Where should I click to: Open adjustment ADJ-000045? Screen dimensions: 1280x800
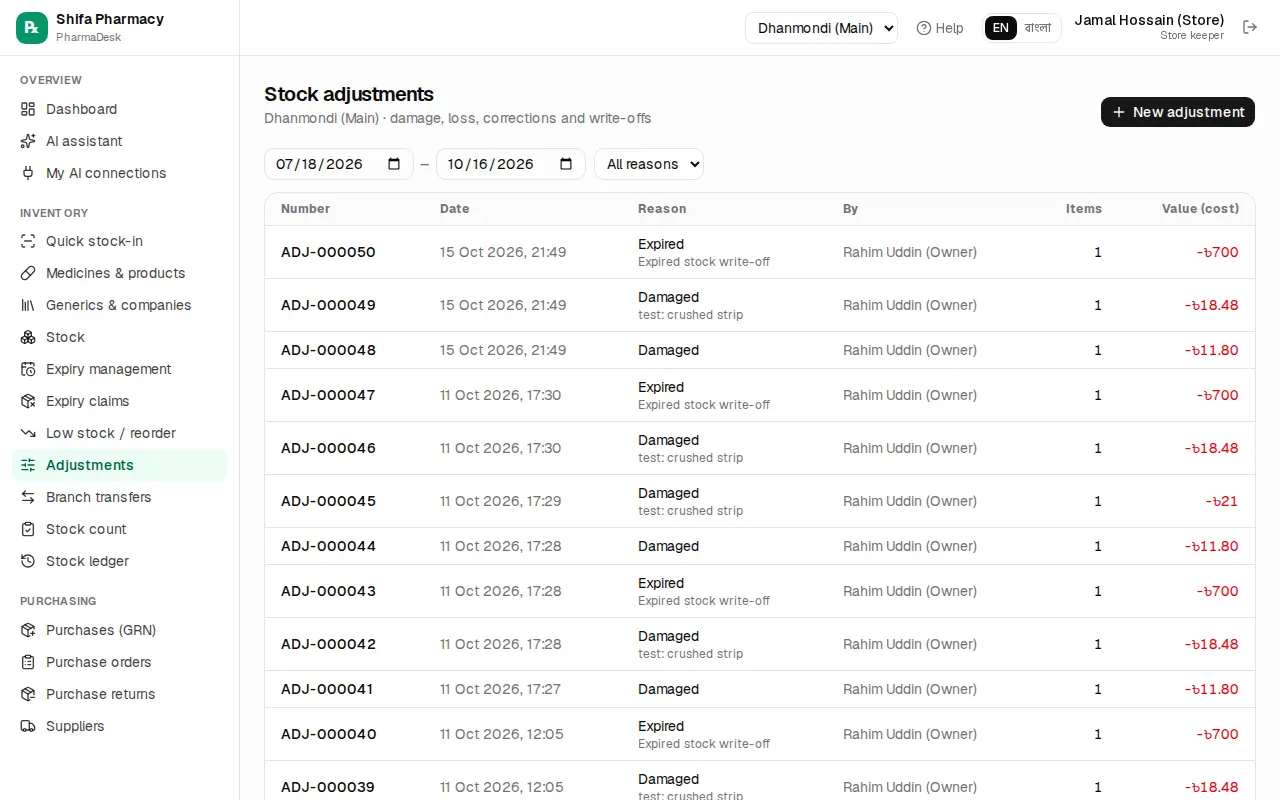(x=328, y=501)
